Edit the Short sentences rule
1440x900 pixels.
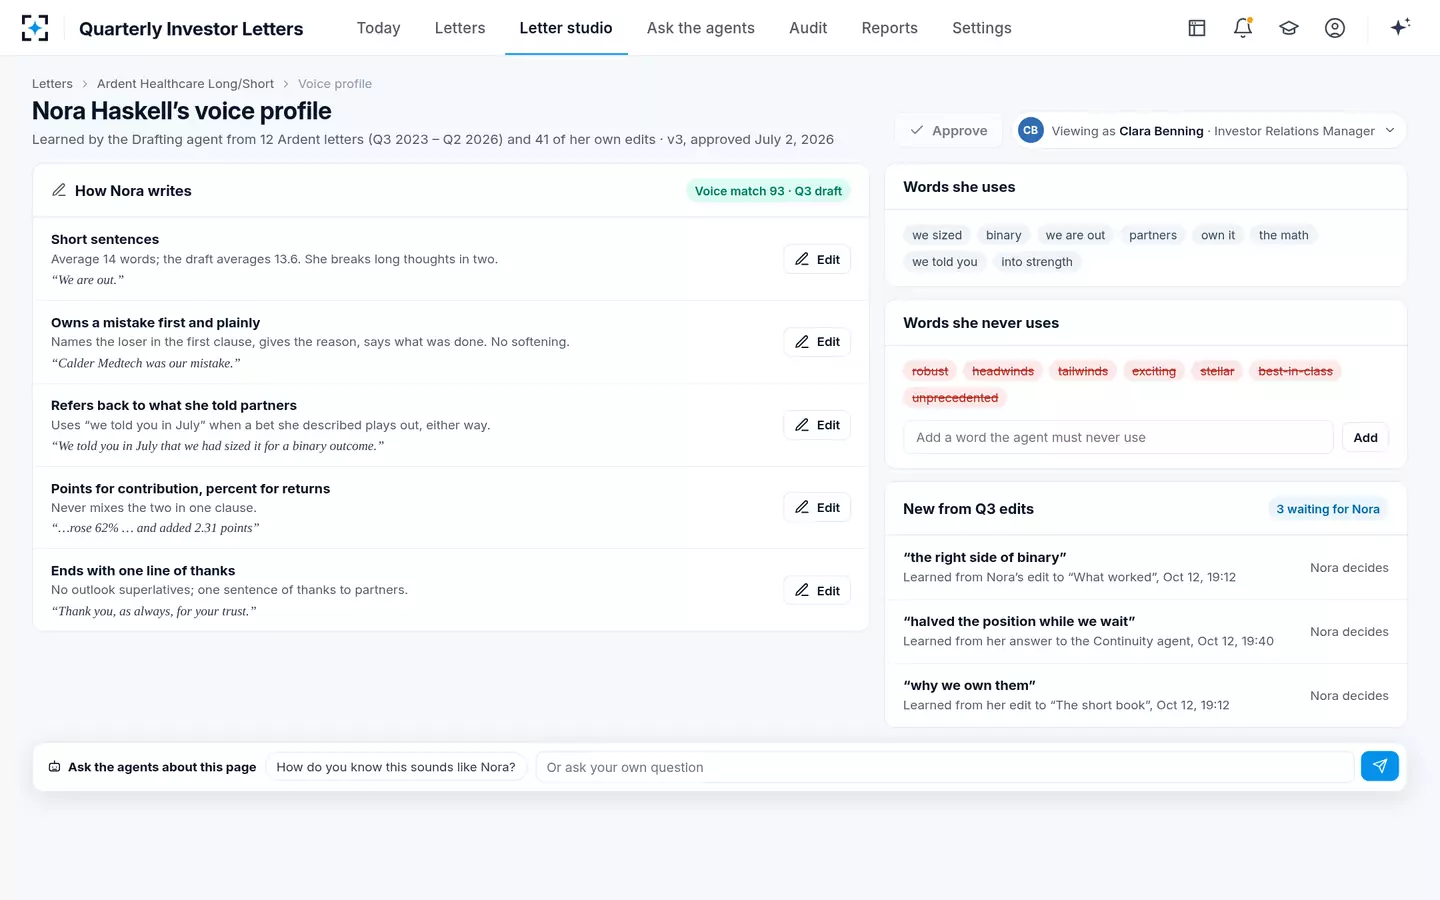point(817,260)
